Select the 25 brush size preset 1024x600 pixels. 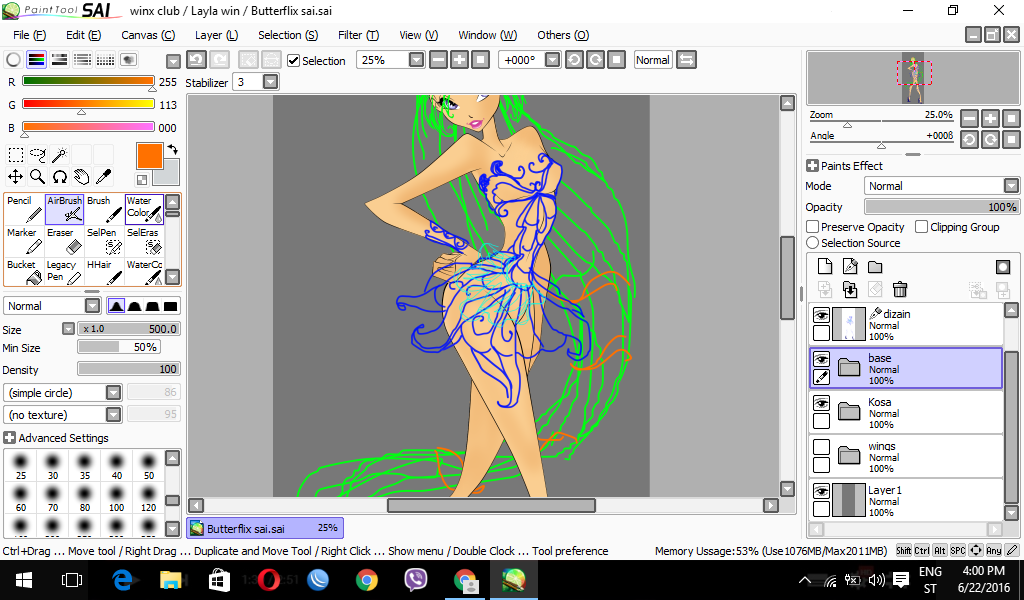click(x=21, y=466)
